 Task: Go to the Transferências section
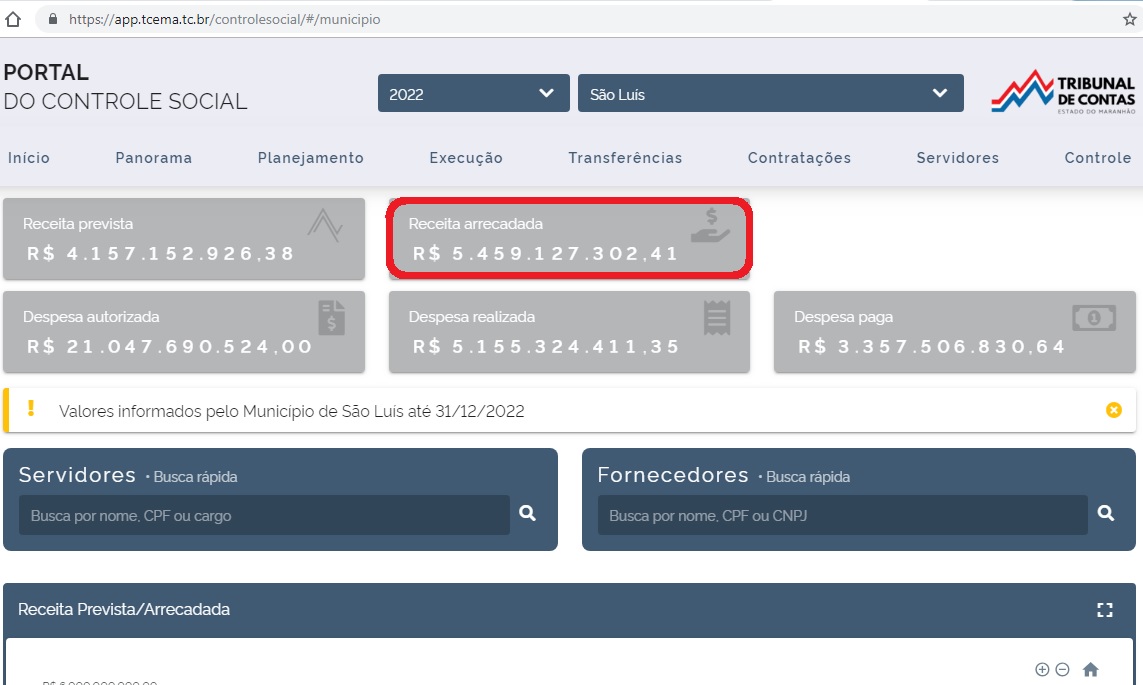[x=625, y=158]
